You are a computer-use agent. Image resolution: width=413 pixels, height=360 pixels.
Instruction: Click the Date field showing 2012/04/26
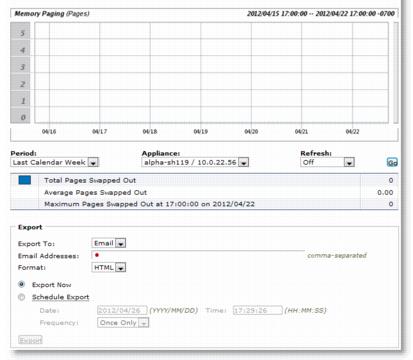[122, 310]
